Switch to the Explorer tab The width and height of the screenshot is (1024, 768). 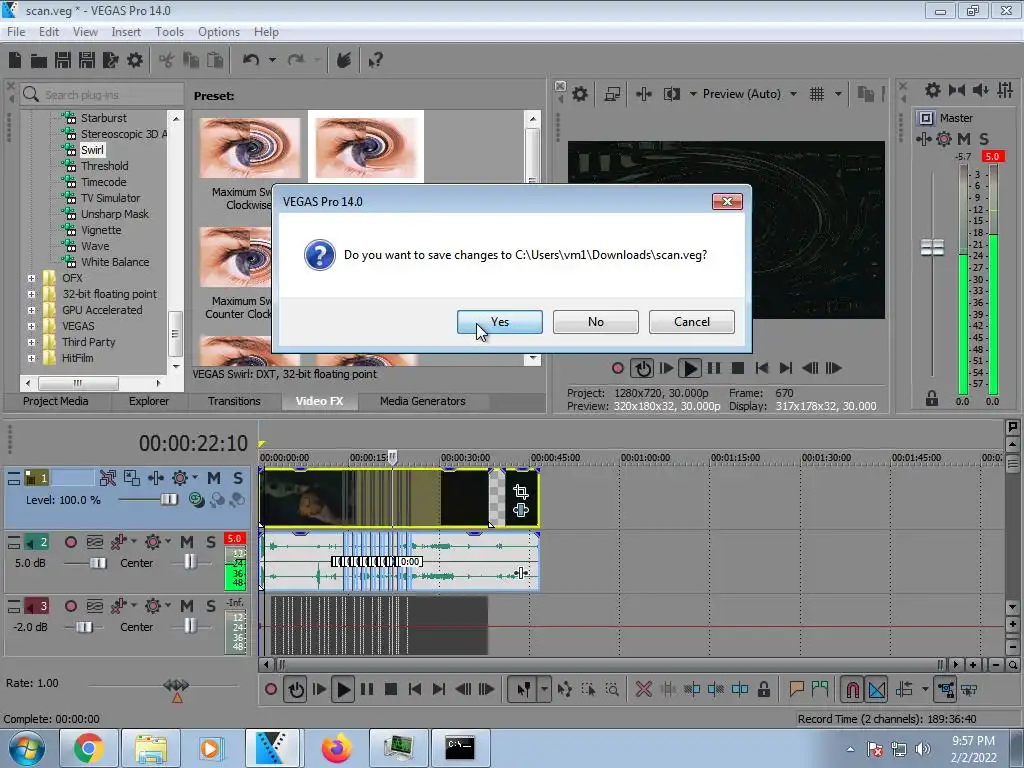click(148, 401)
